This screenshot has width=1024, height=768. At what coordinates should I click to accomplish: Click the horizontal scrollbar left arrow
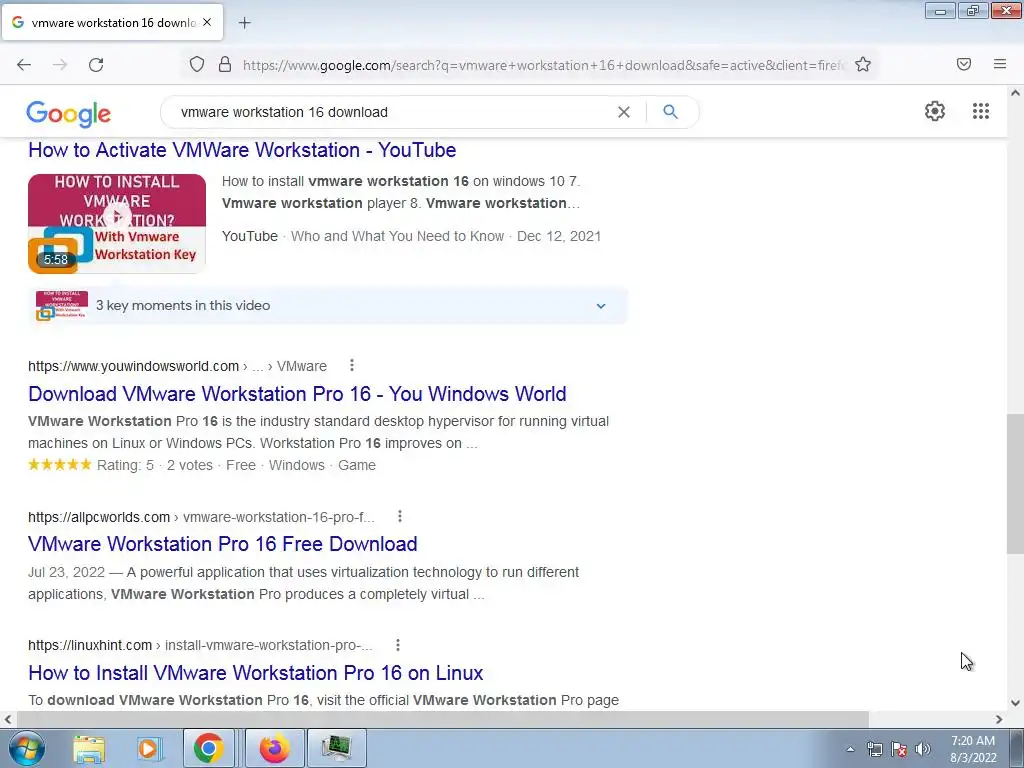(x=8, y=719)
